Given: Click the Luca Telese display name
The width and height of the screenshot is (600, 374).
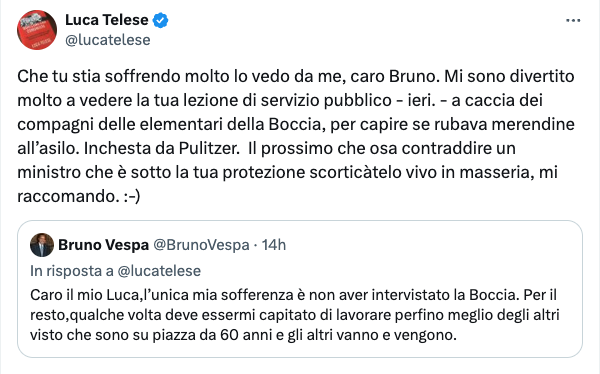Looking at the screenshot, I should (x=107, y=20).
